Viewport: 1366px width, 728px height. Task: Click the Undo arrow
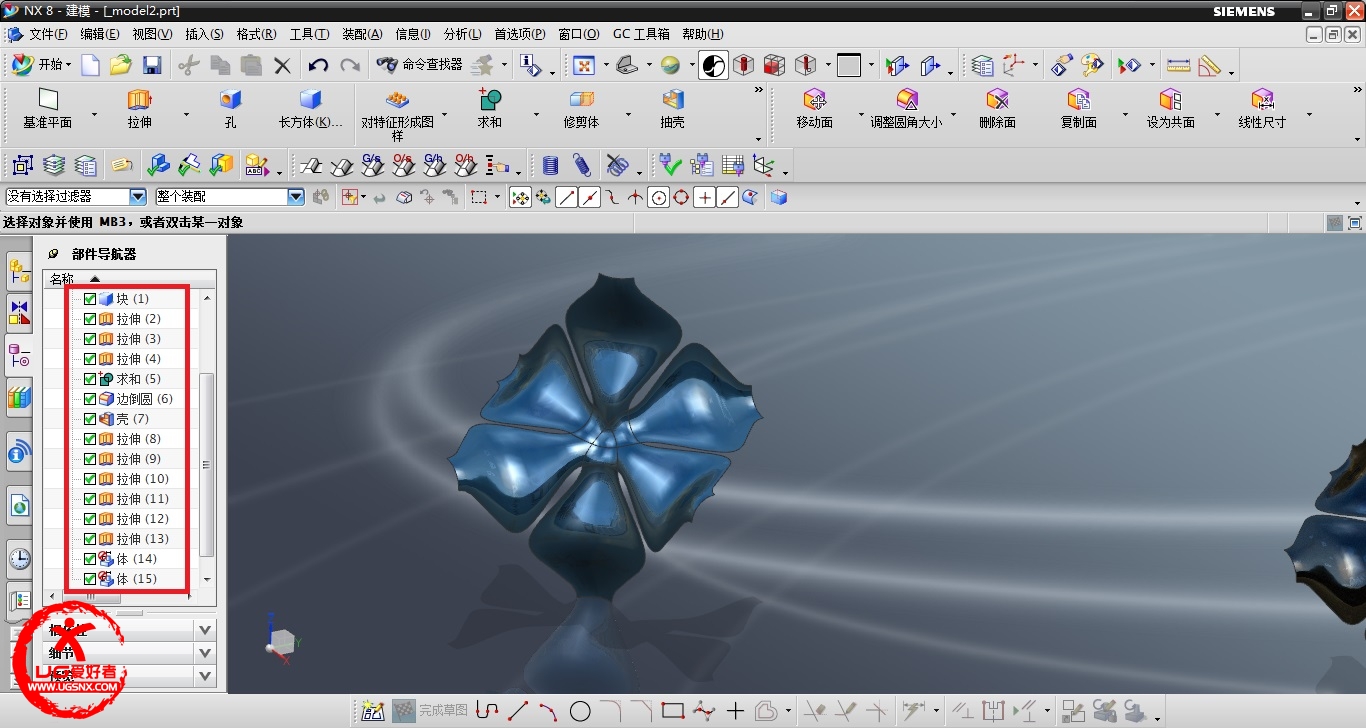[x=318, y=65]
